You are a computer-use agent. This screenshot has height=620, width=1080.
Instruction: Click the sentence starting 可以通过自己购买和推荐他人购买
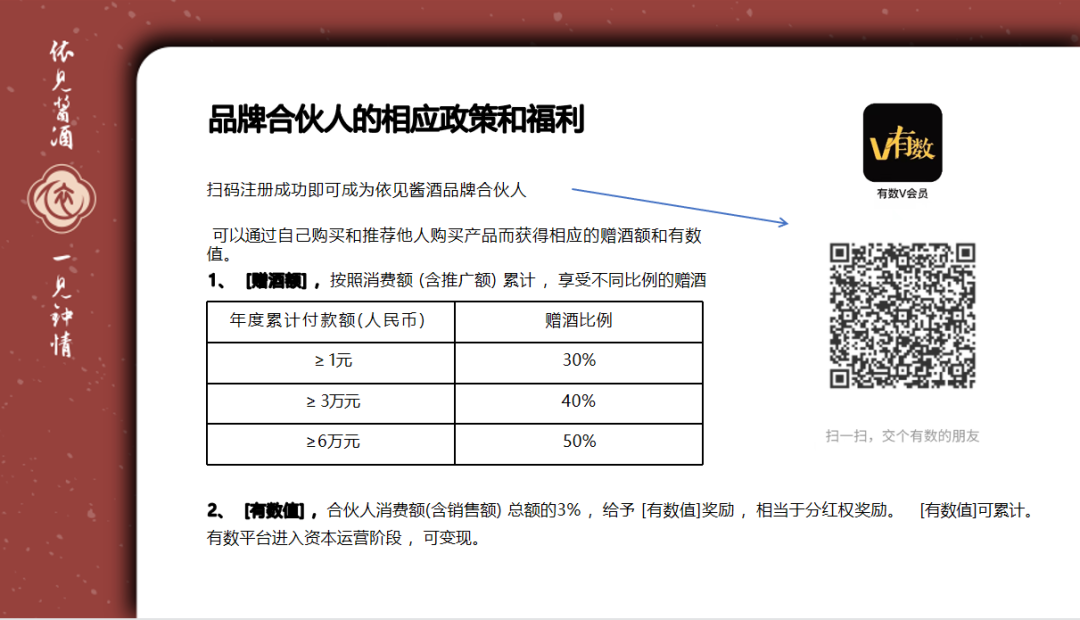tap(454, 245)
